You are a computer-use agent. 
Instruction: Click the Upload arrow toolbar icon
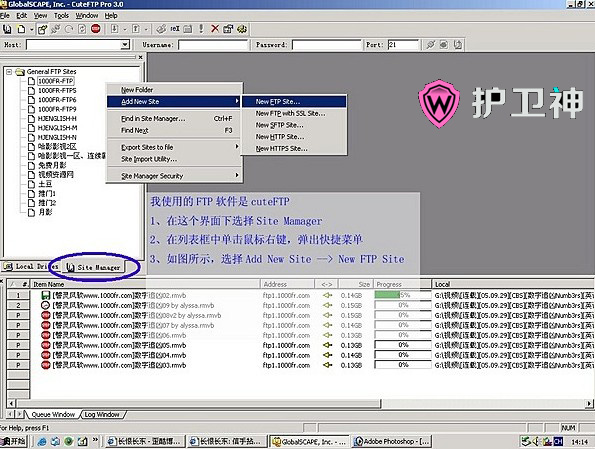(135, 29)
